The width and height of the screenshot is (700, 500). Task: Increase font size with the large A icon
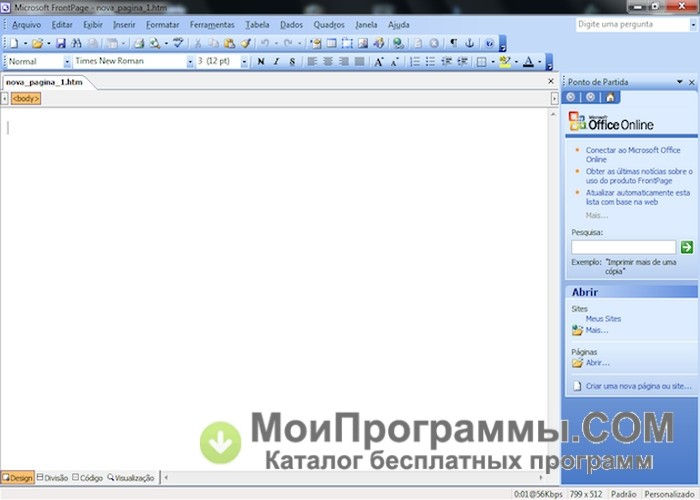[x=379, y=62]
